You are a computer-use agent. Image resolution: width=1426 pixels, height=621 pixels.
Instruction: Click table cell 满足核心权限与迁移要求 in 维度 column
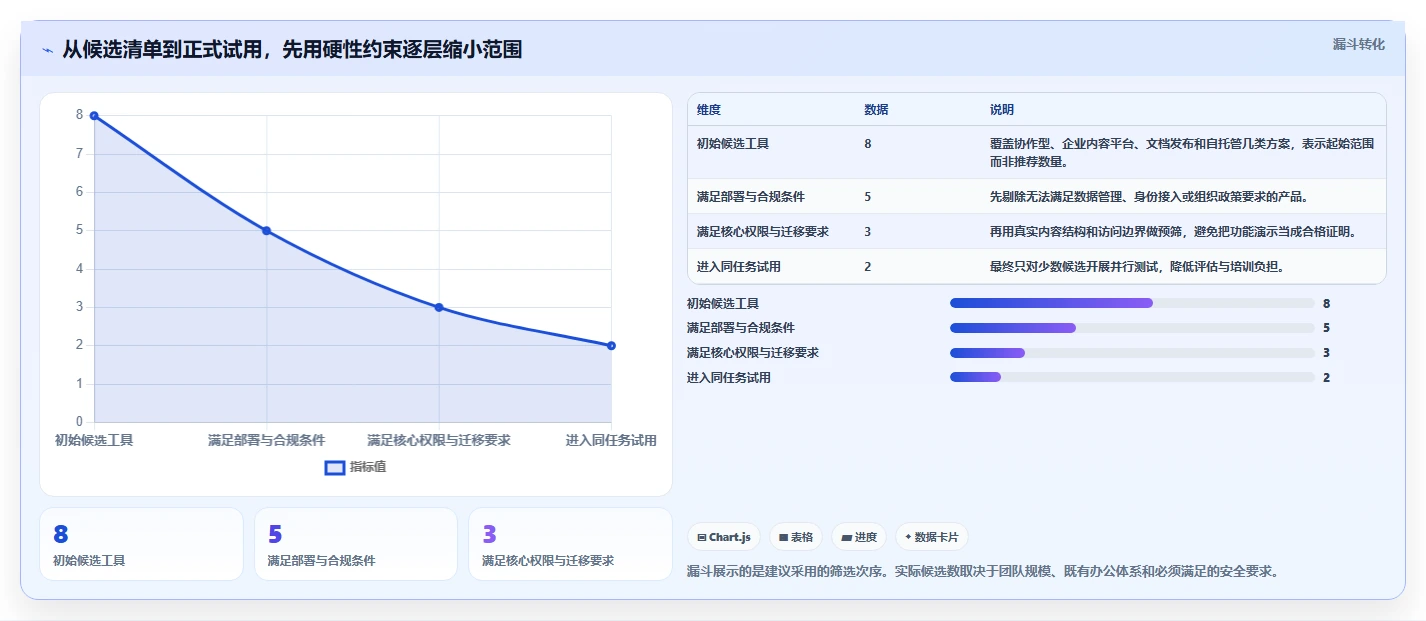pos(763,232)
